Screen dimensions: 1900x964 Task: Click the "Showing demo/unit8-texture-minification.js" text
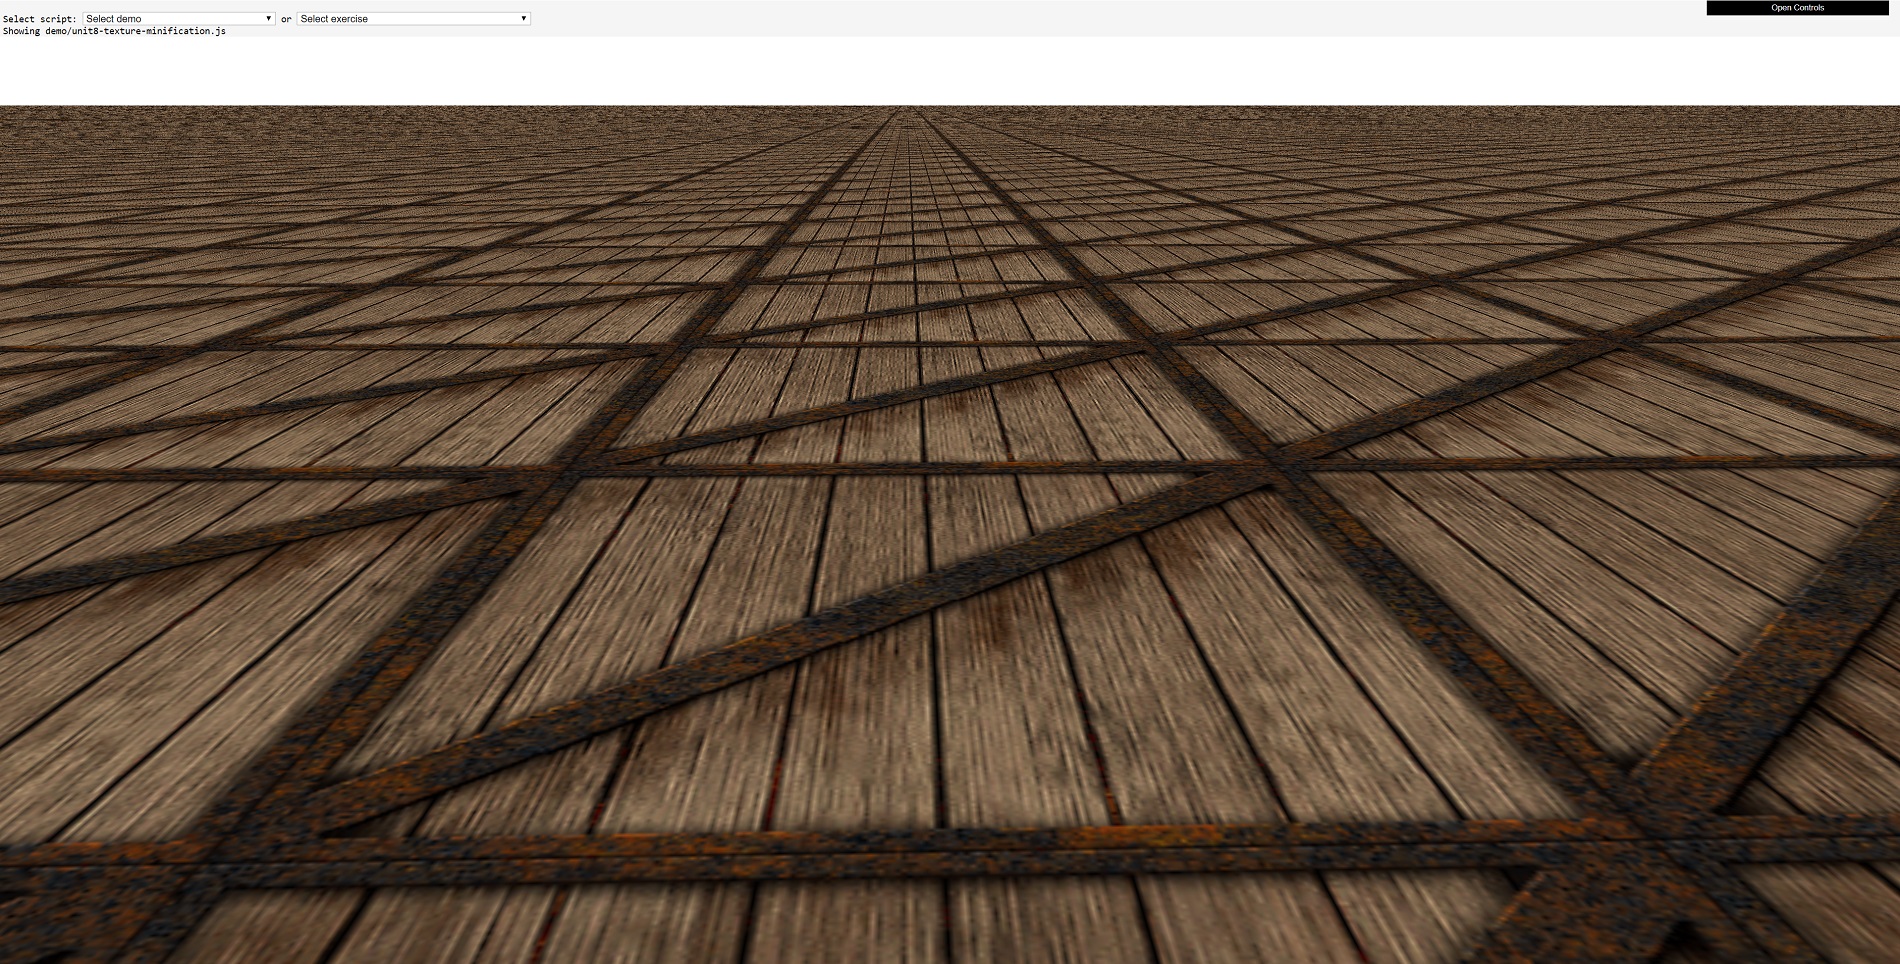click(114, 31)
